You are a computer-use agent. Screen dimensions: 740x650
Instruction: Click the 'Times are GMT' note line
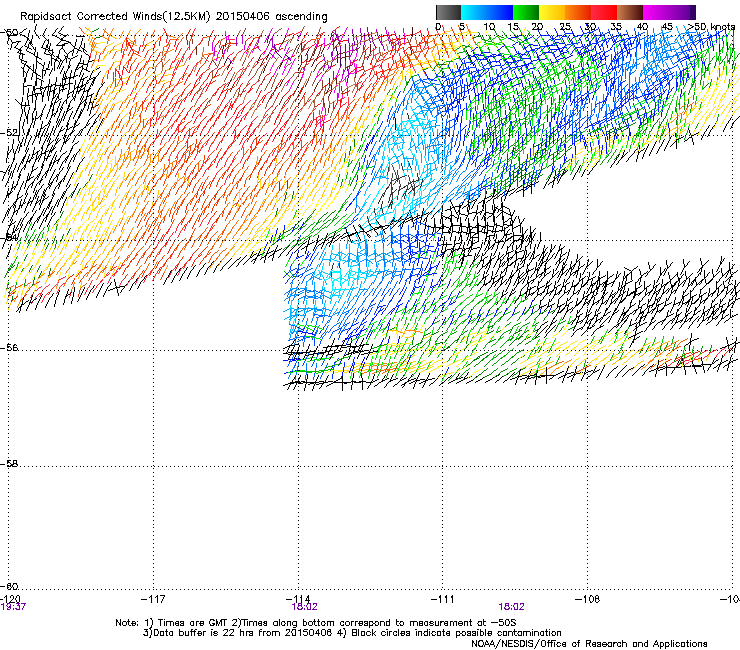tap(316, 623)
